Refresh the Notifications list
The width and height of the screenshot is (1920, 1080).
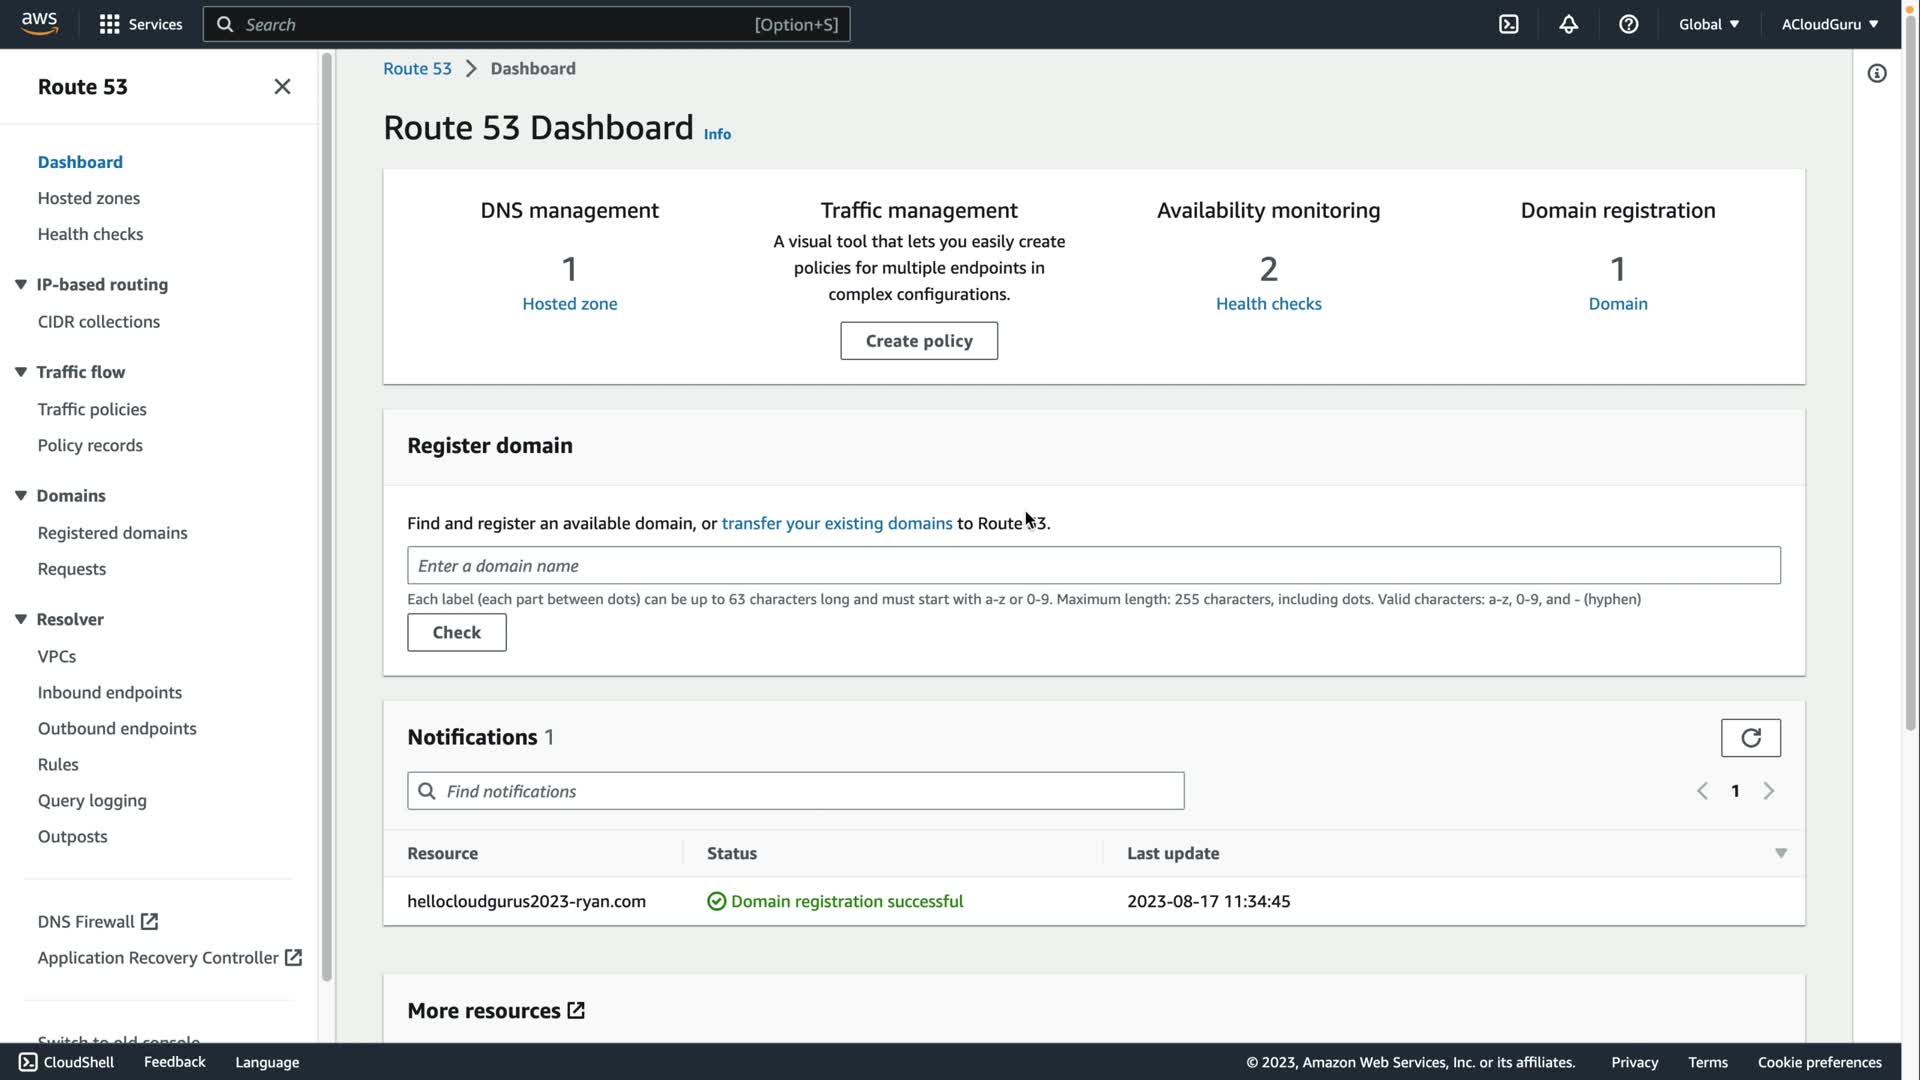click(1750, 738)
